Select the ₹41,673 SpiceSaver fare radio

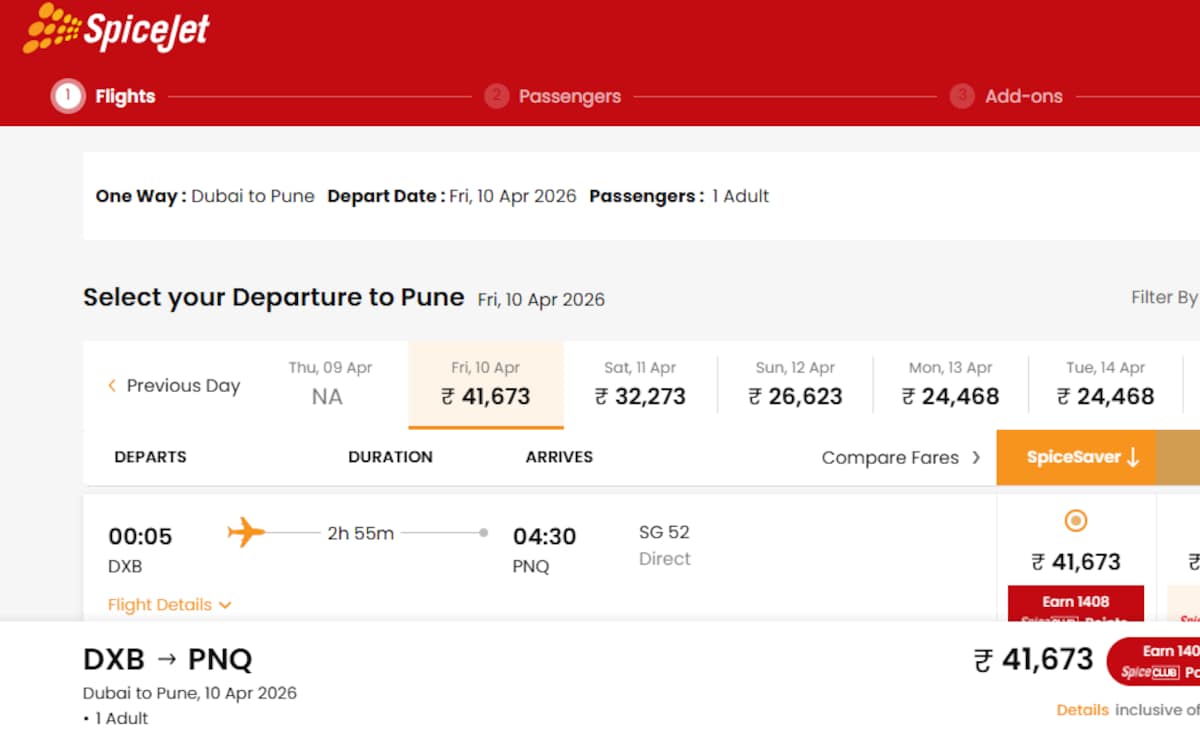pos(1076,521)
